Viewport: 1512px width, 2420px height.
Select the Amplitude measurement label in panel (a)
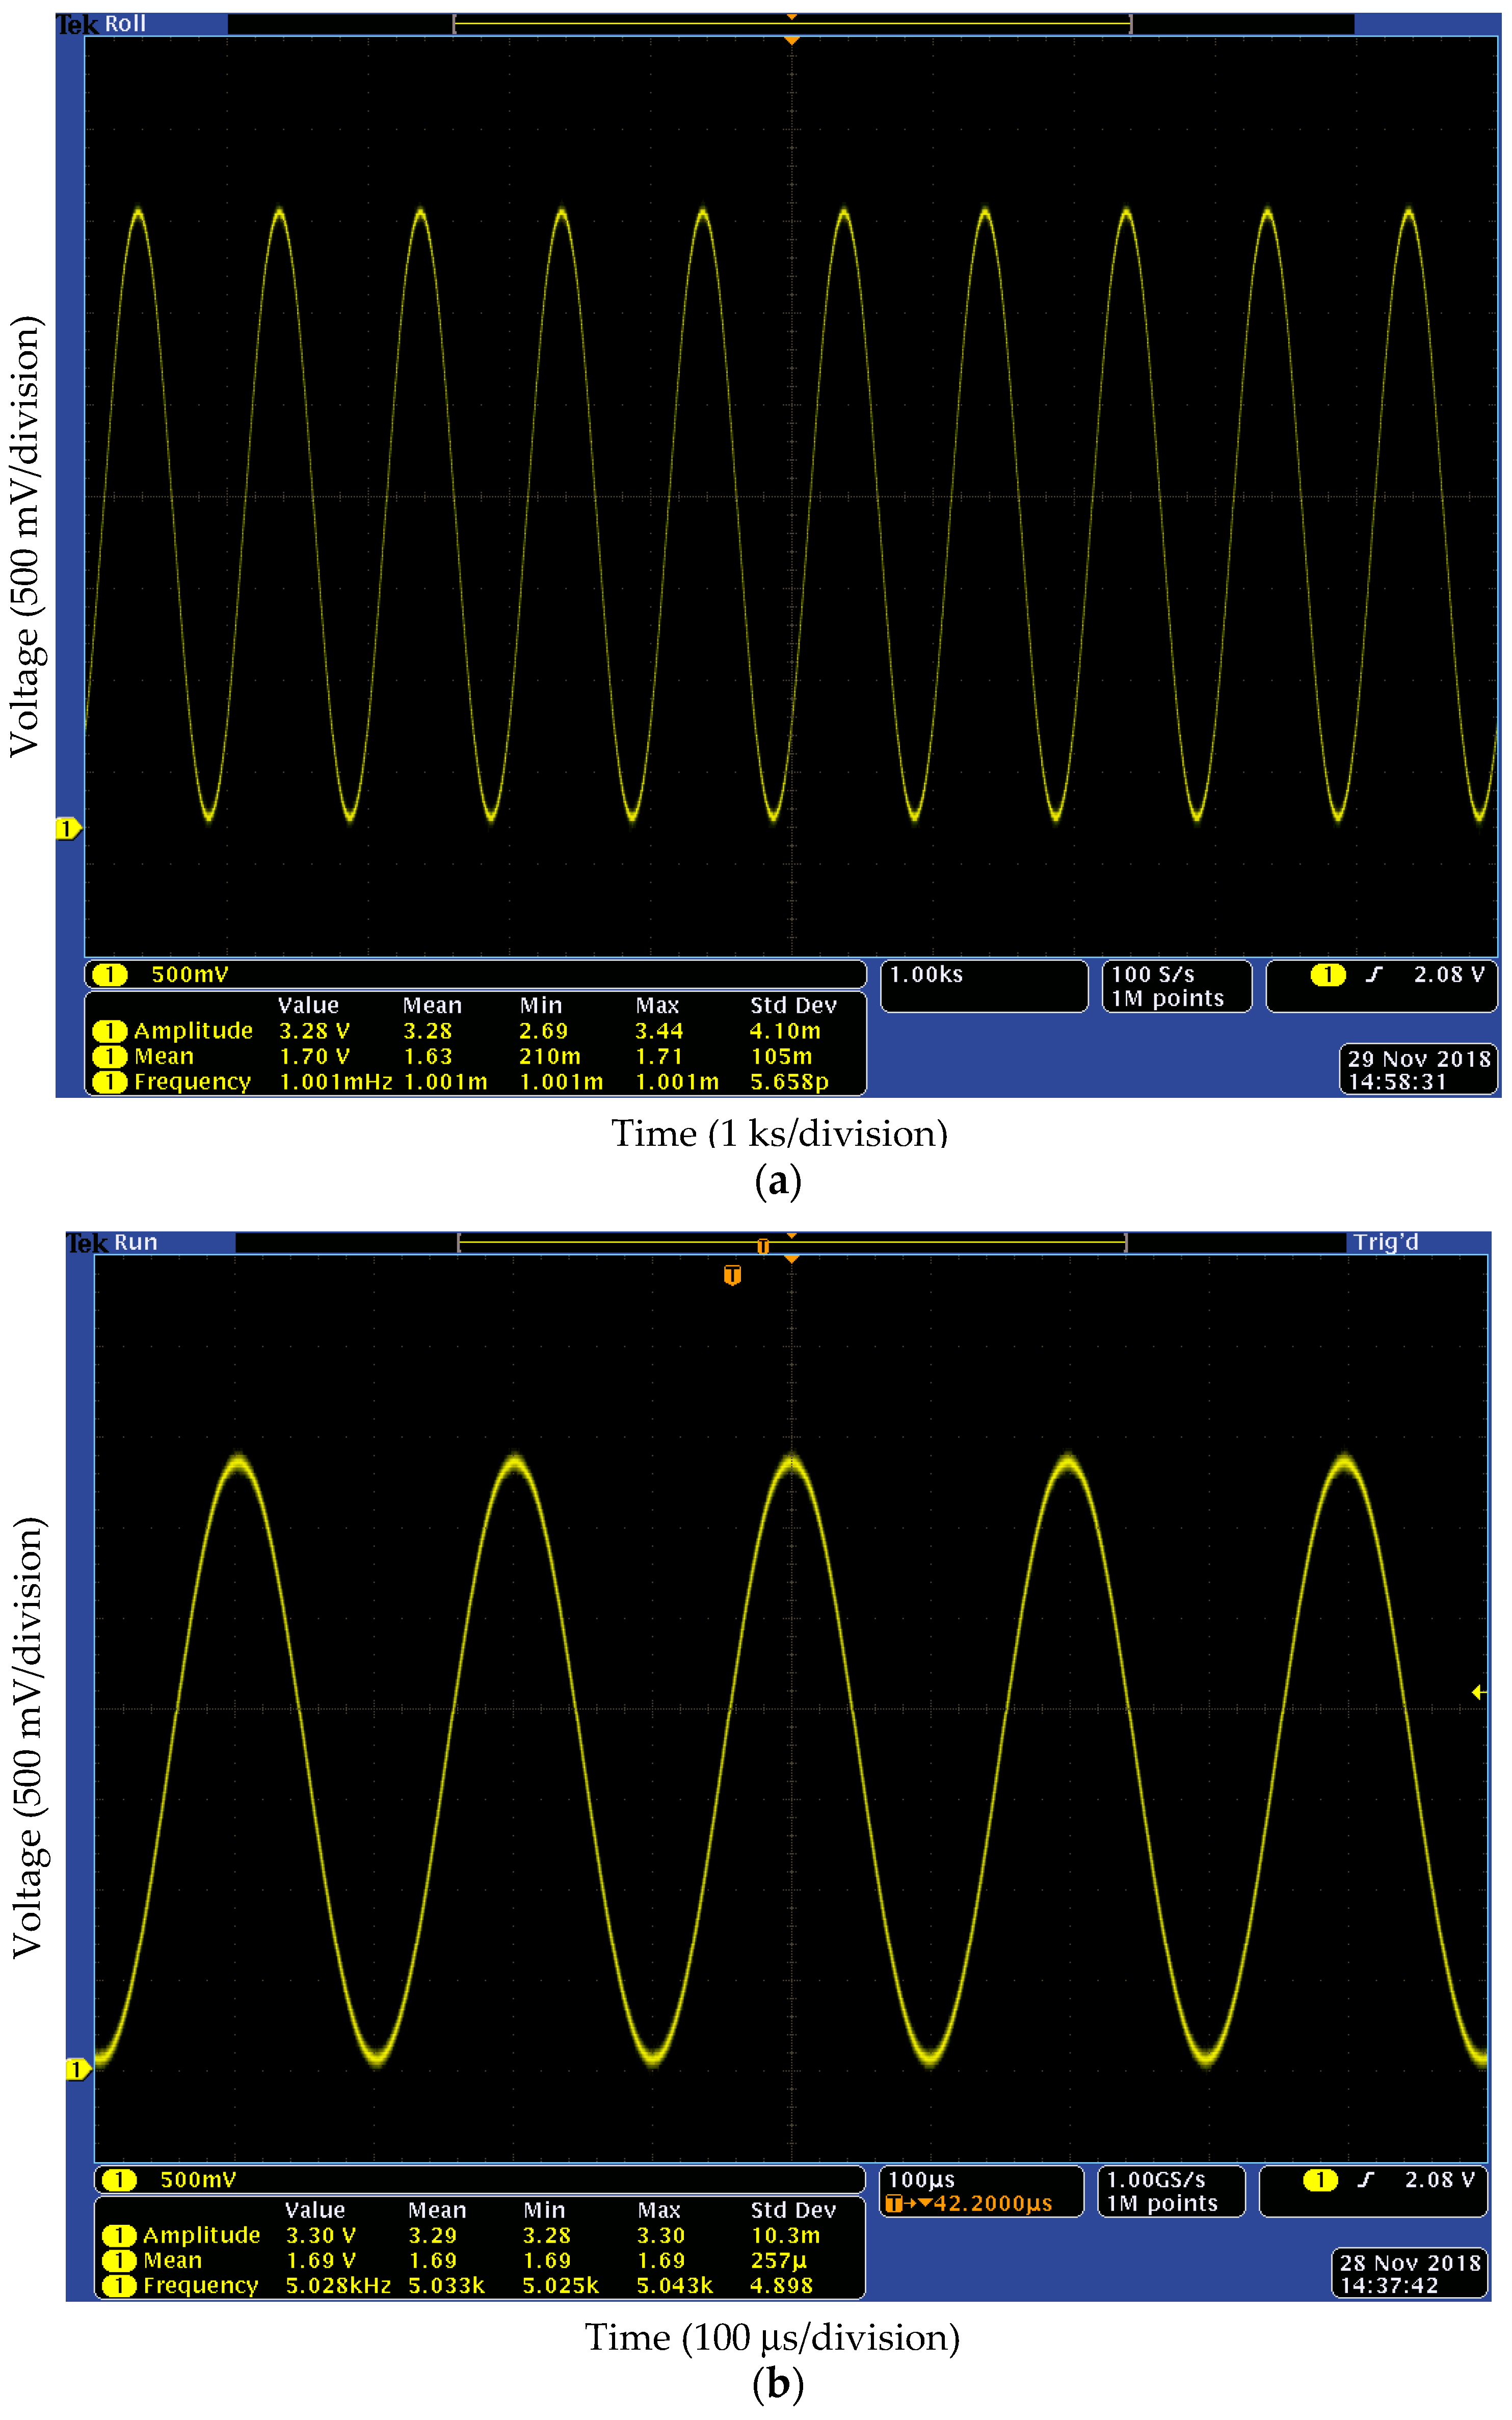193,1031
